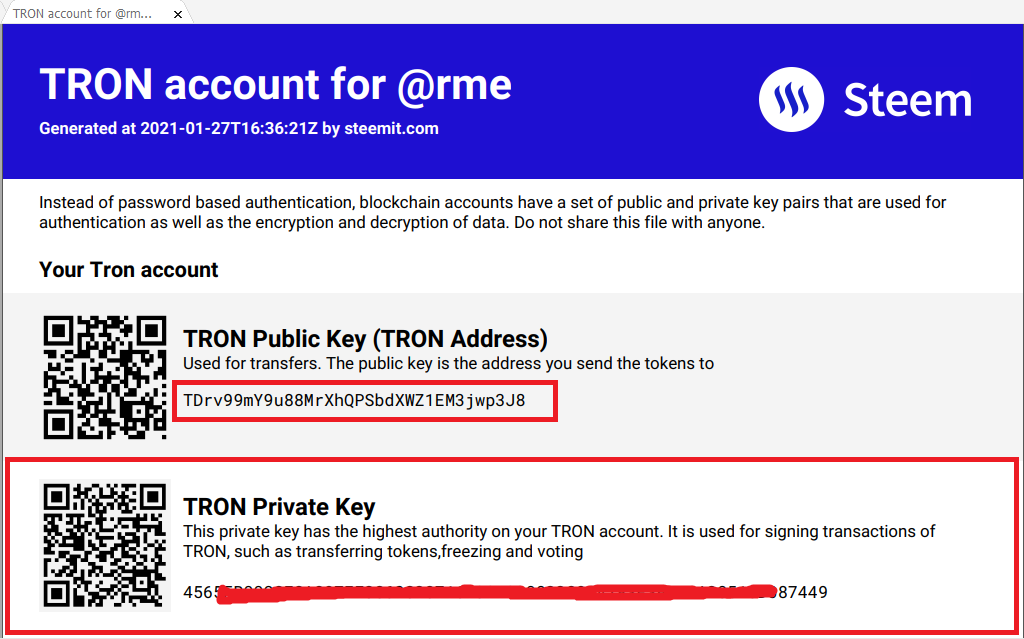Click the TRON private key QR code
The image size is (1024, 639).
(x=104, y=545)
